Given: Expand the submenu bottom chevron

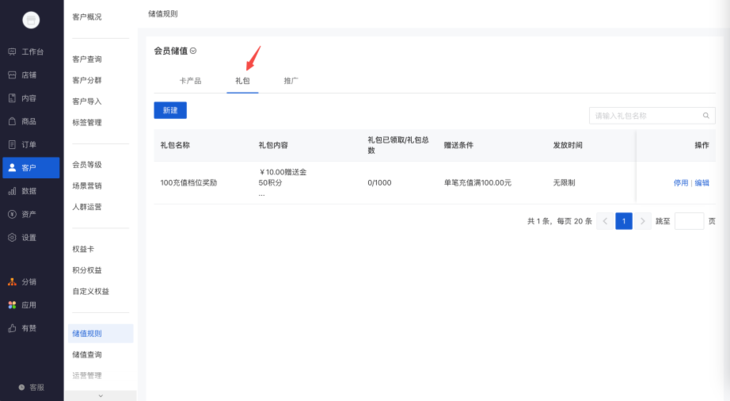Looking at the screenshot, I should click(98, 395).
